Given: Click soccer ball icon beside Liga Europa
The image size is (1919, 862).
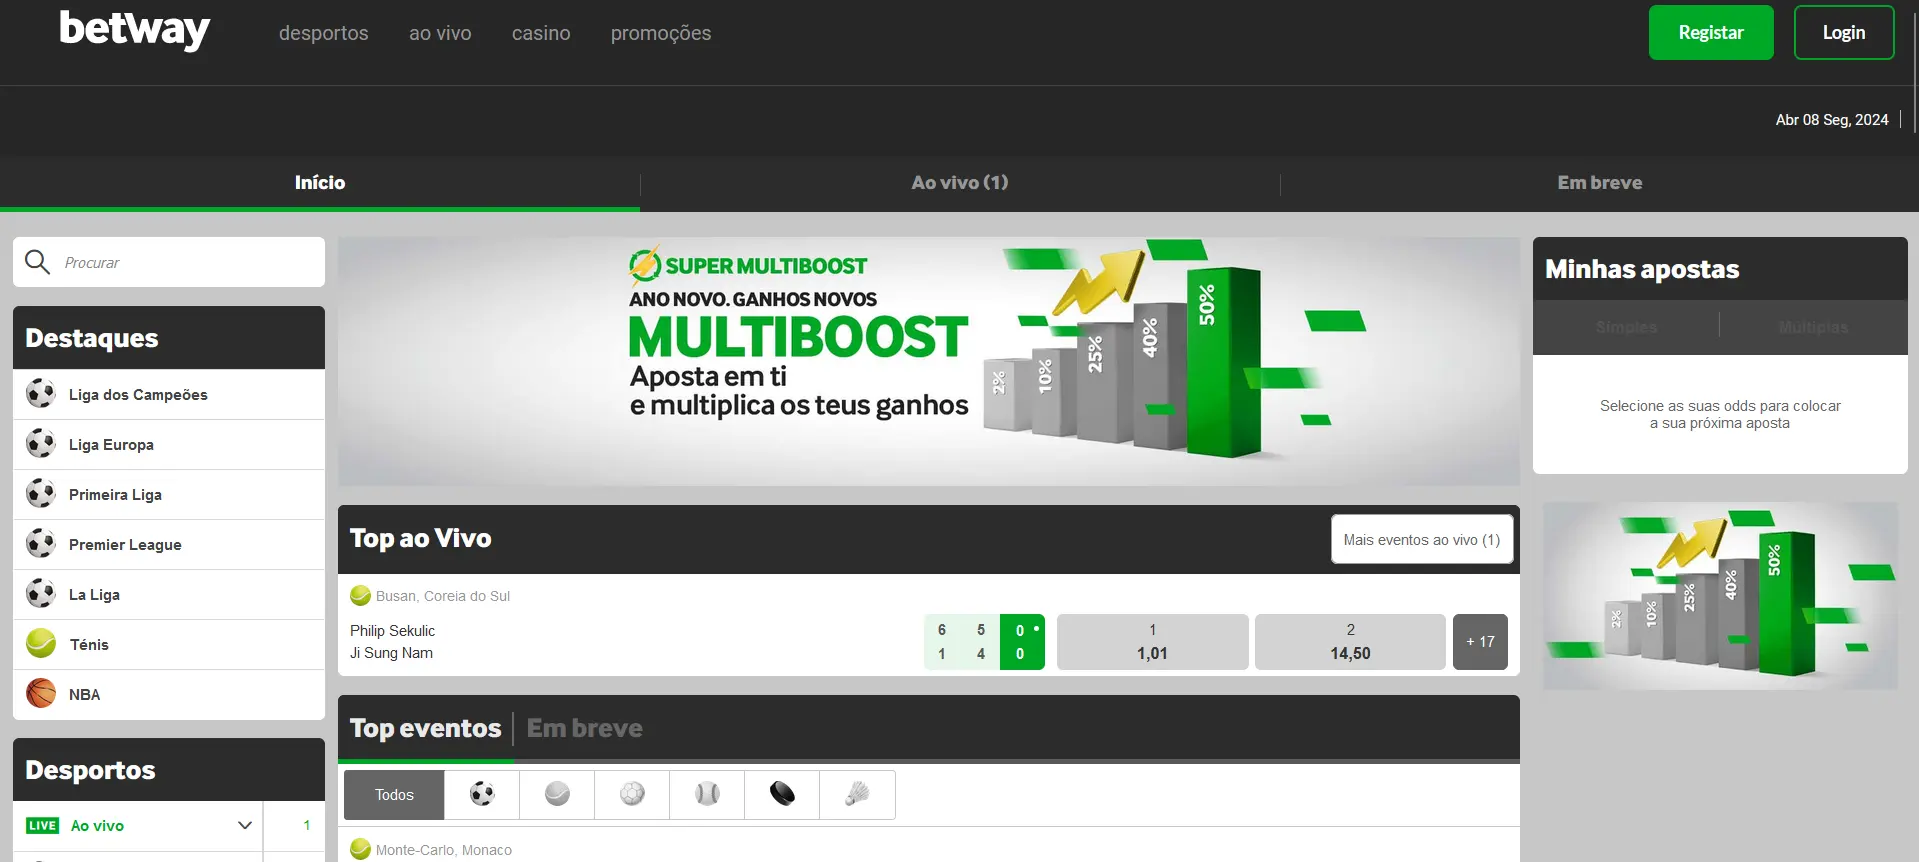Looking at the screenshot, I should click(x=41, y=443).
